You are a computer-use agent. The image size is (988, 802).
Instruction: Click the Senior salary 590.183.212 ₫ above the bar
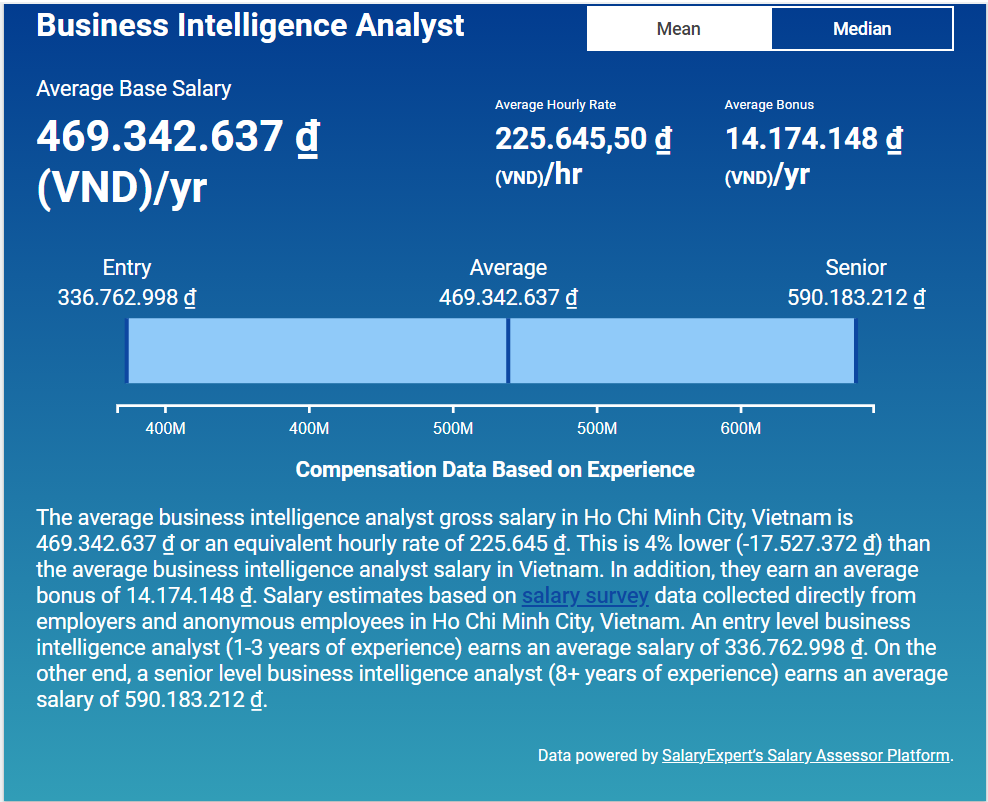[856, 298]
